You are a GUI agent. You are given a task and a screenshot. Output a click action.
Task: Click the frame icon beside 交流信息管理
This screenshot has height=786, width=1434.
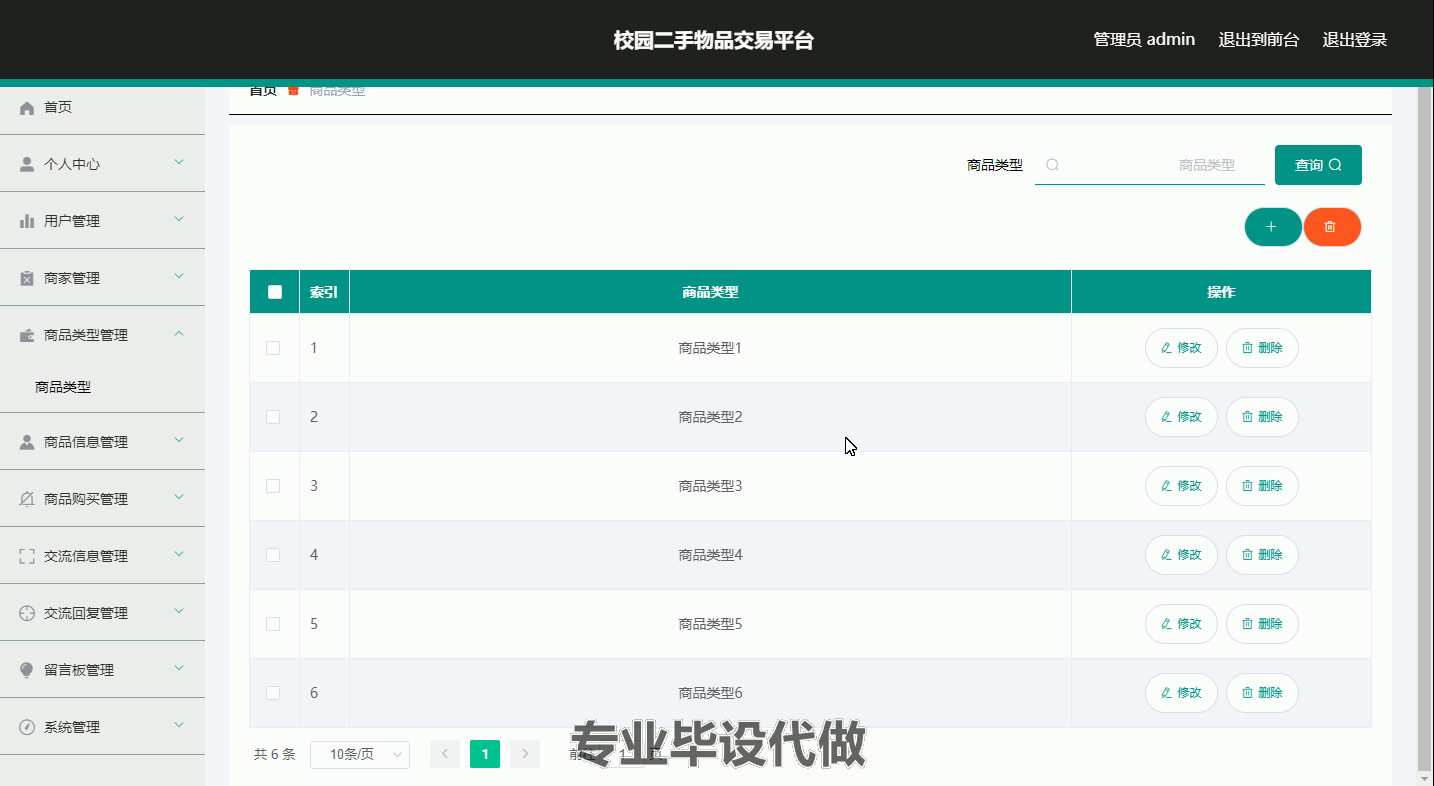coord(27,556)
